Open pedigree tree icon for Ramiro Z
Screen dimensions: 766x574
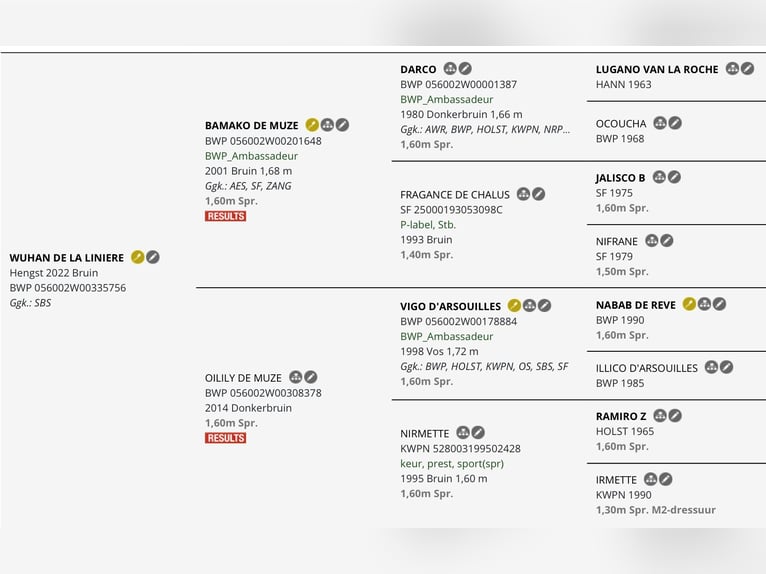(x=660, y=416)
